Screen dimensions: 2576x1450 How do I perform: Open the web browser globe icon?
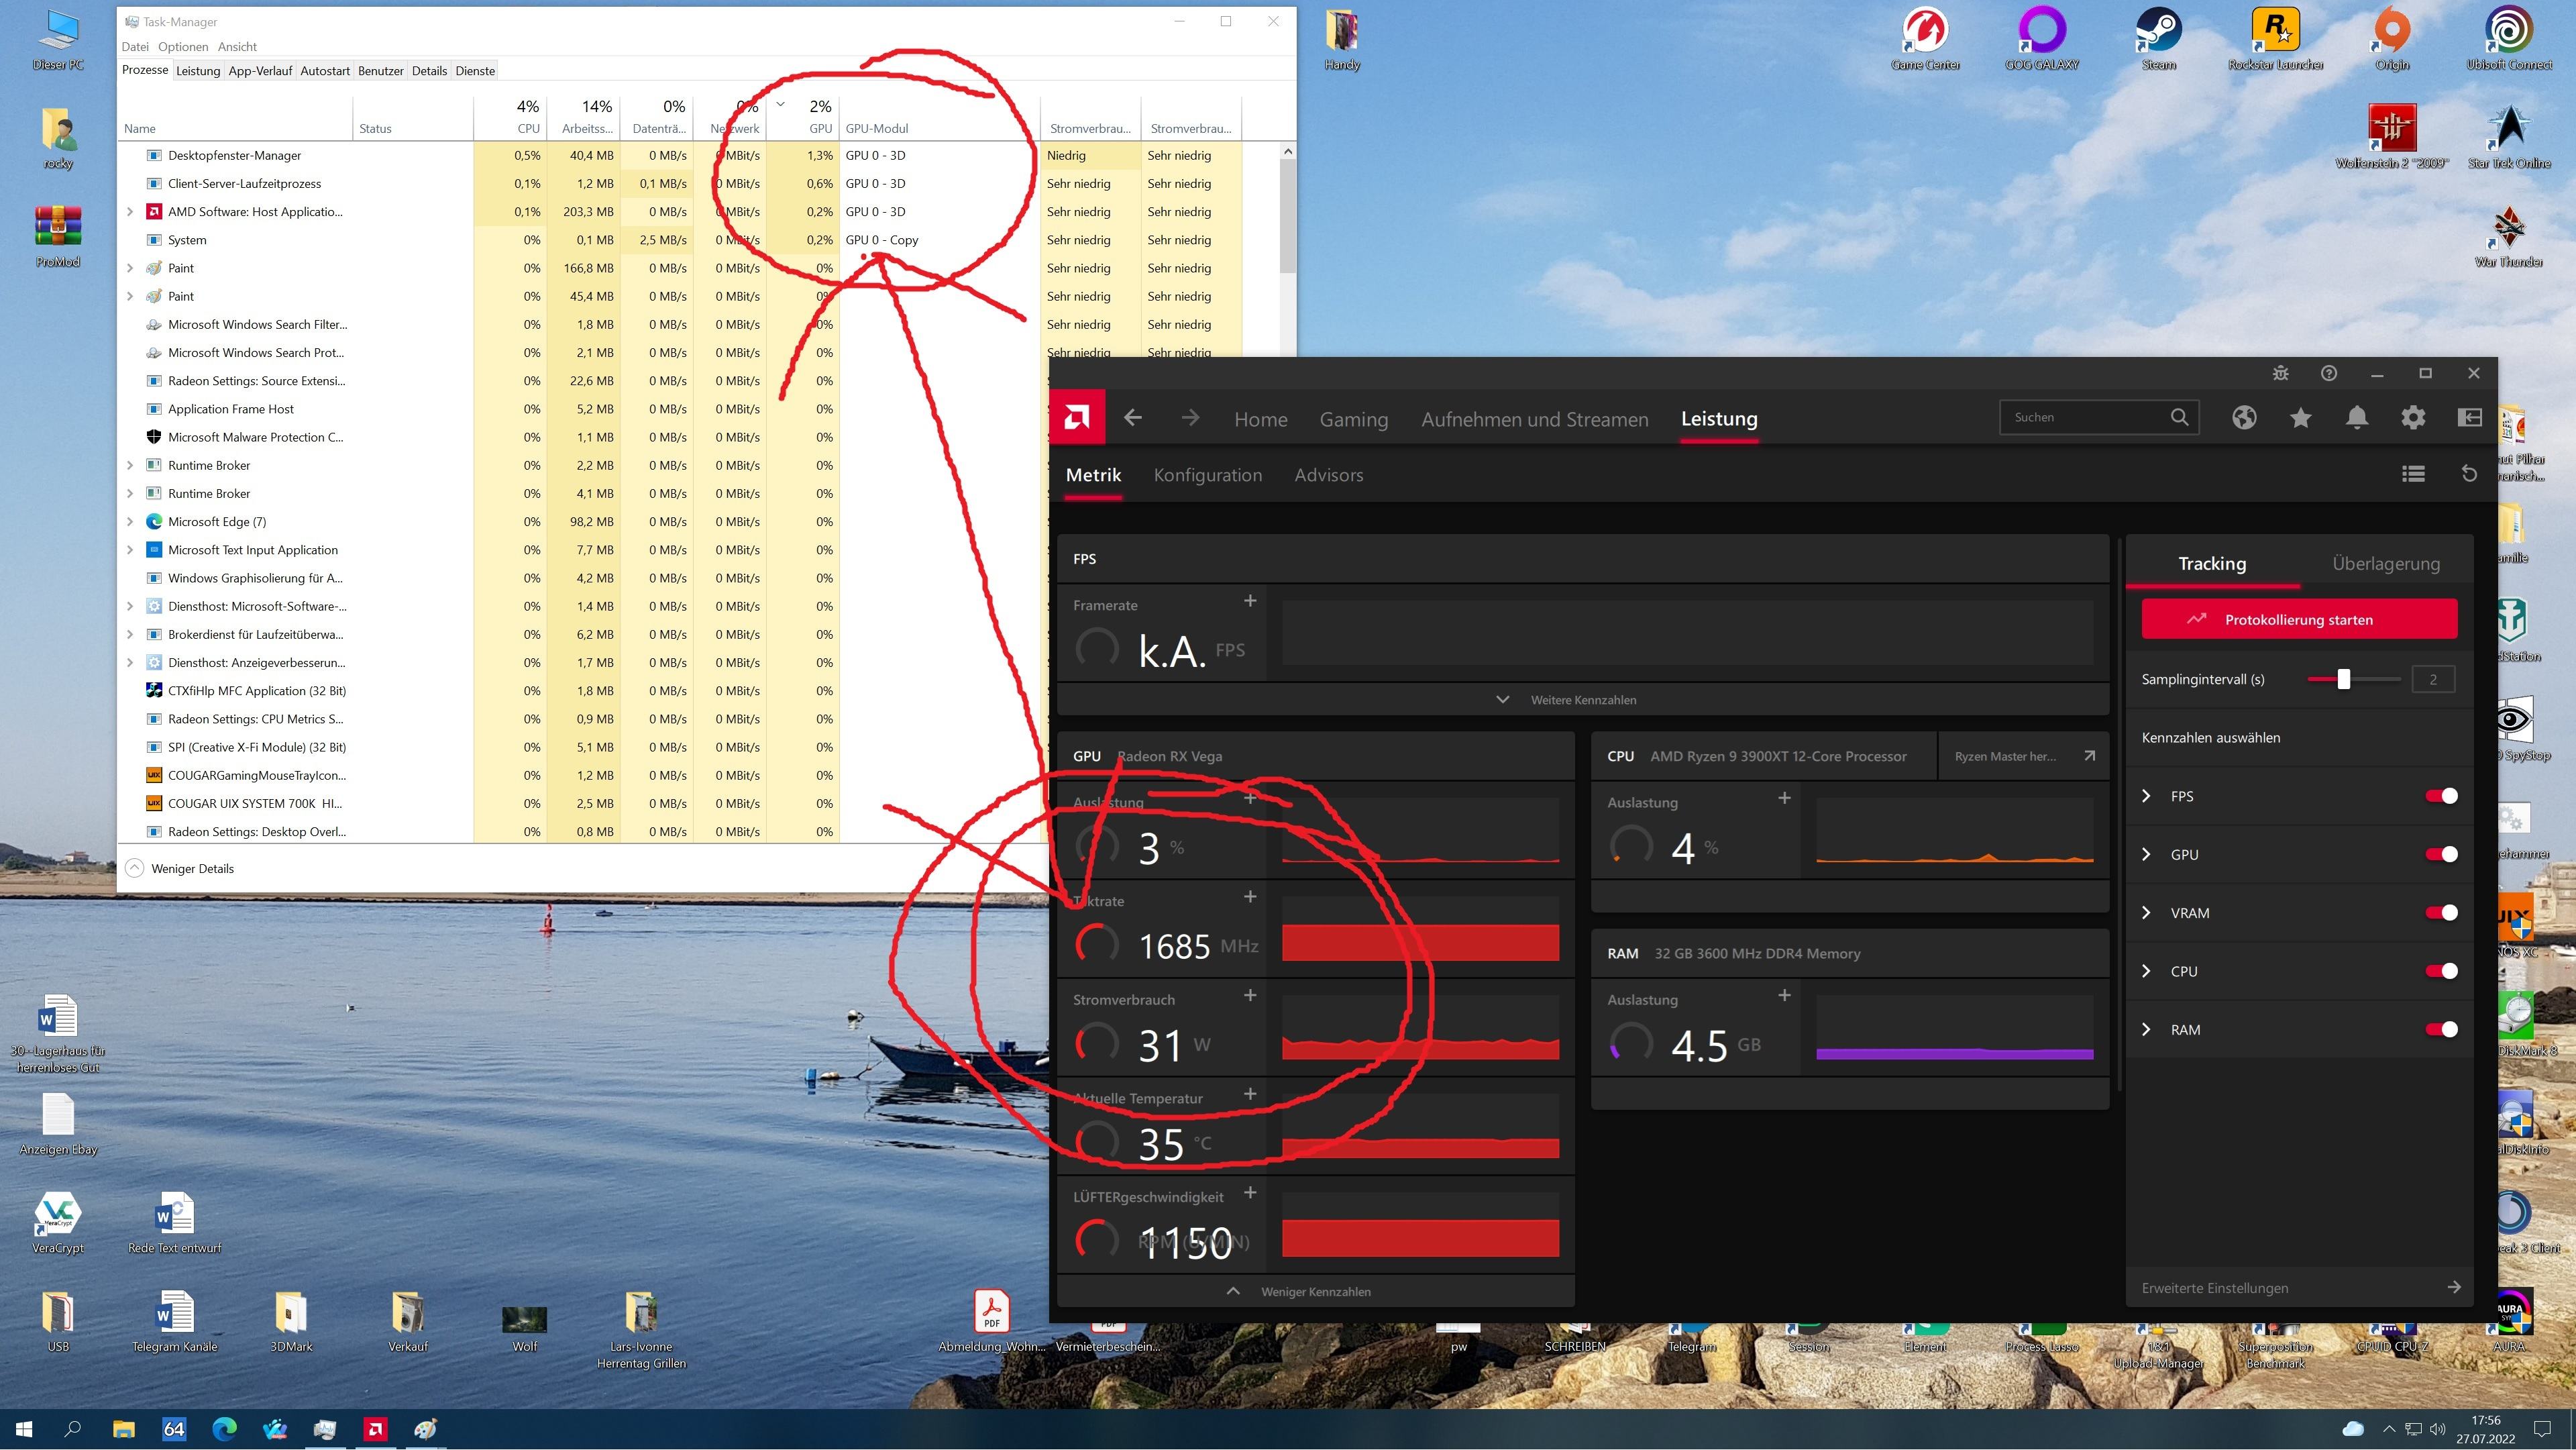(x=2244, y=417)
